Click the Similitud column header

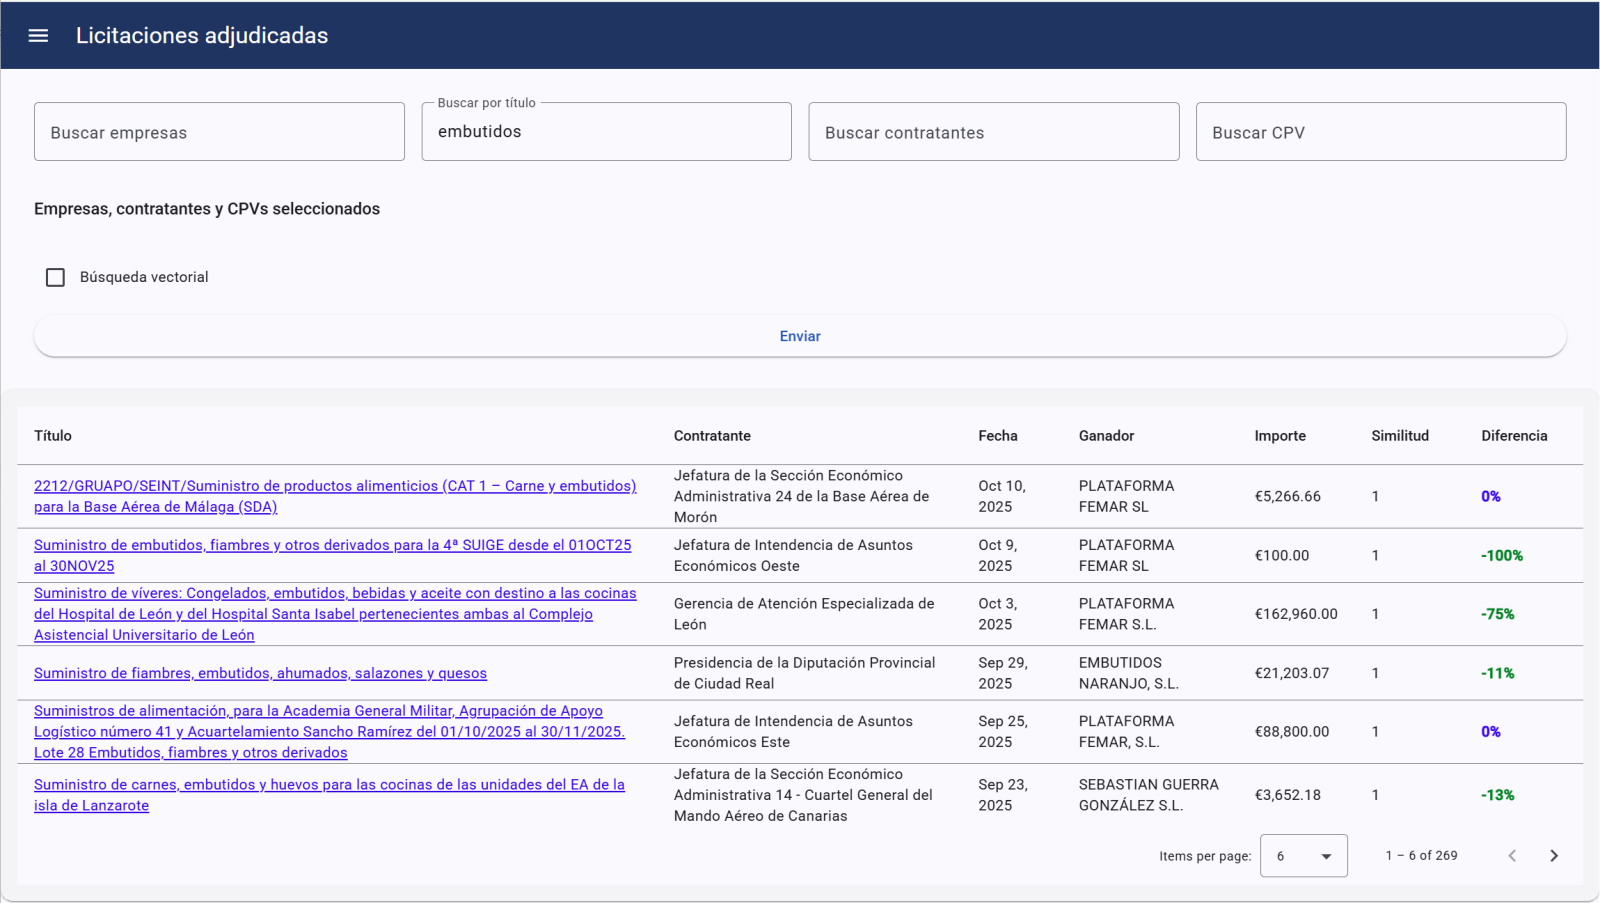coord(1399,436)
